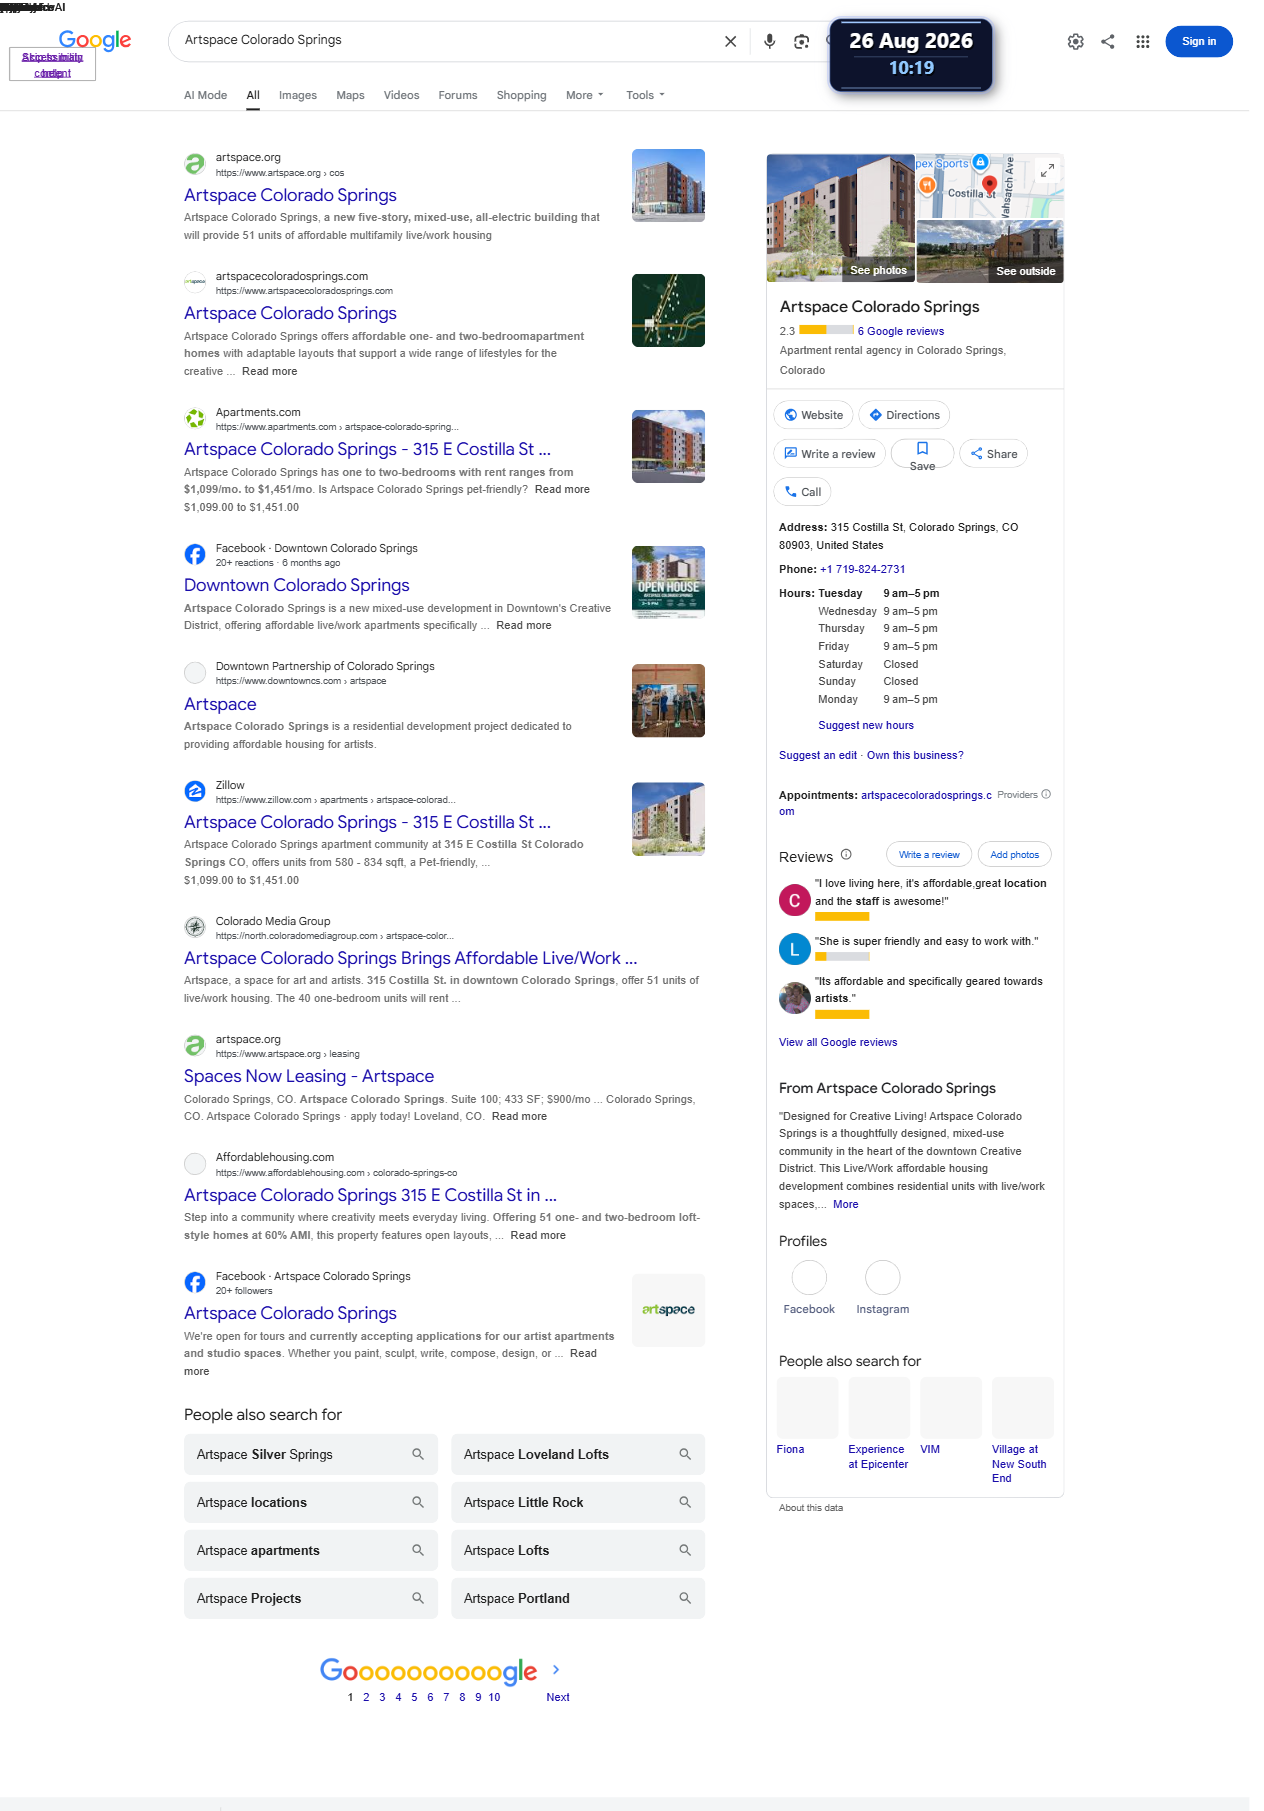Switch to the Maps tab
The image size is (1264, 1811).
click(x=350, y=95)
